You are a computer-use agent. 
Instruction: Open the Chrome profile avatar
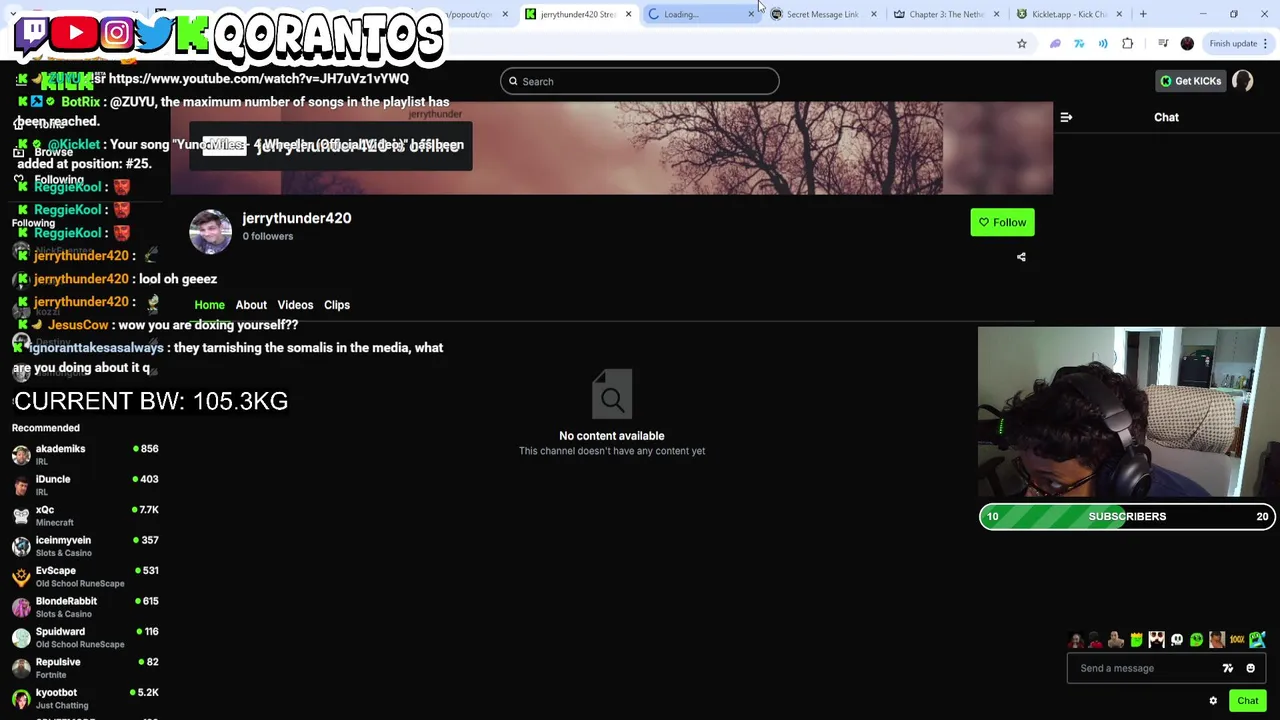click(x=1187, y=43)
